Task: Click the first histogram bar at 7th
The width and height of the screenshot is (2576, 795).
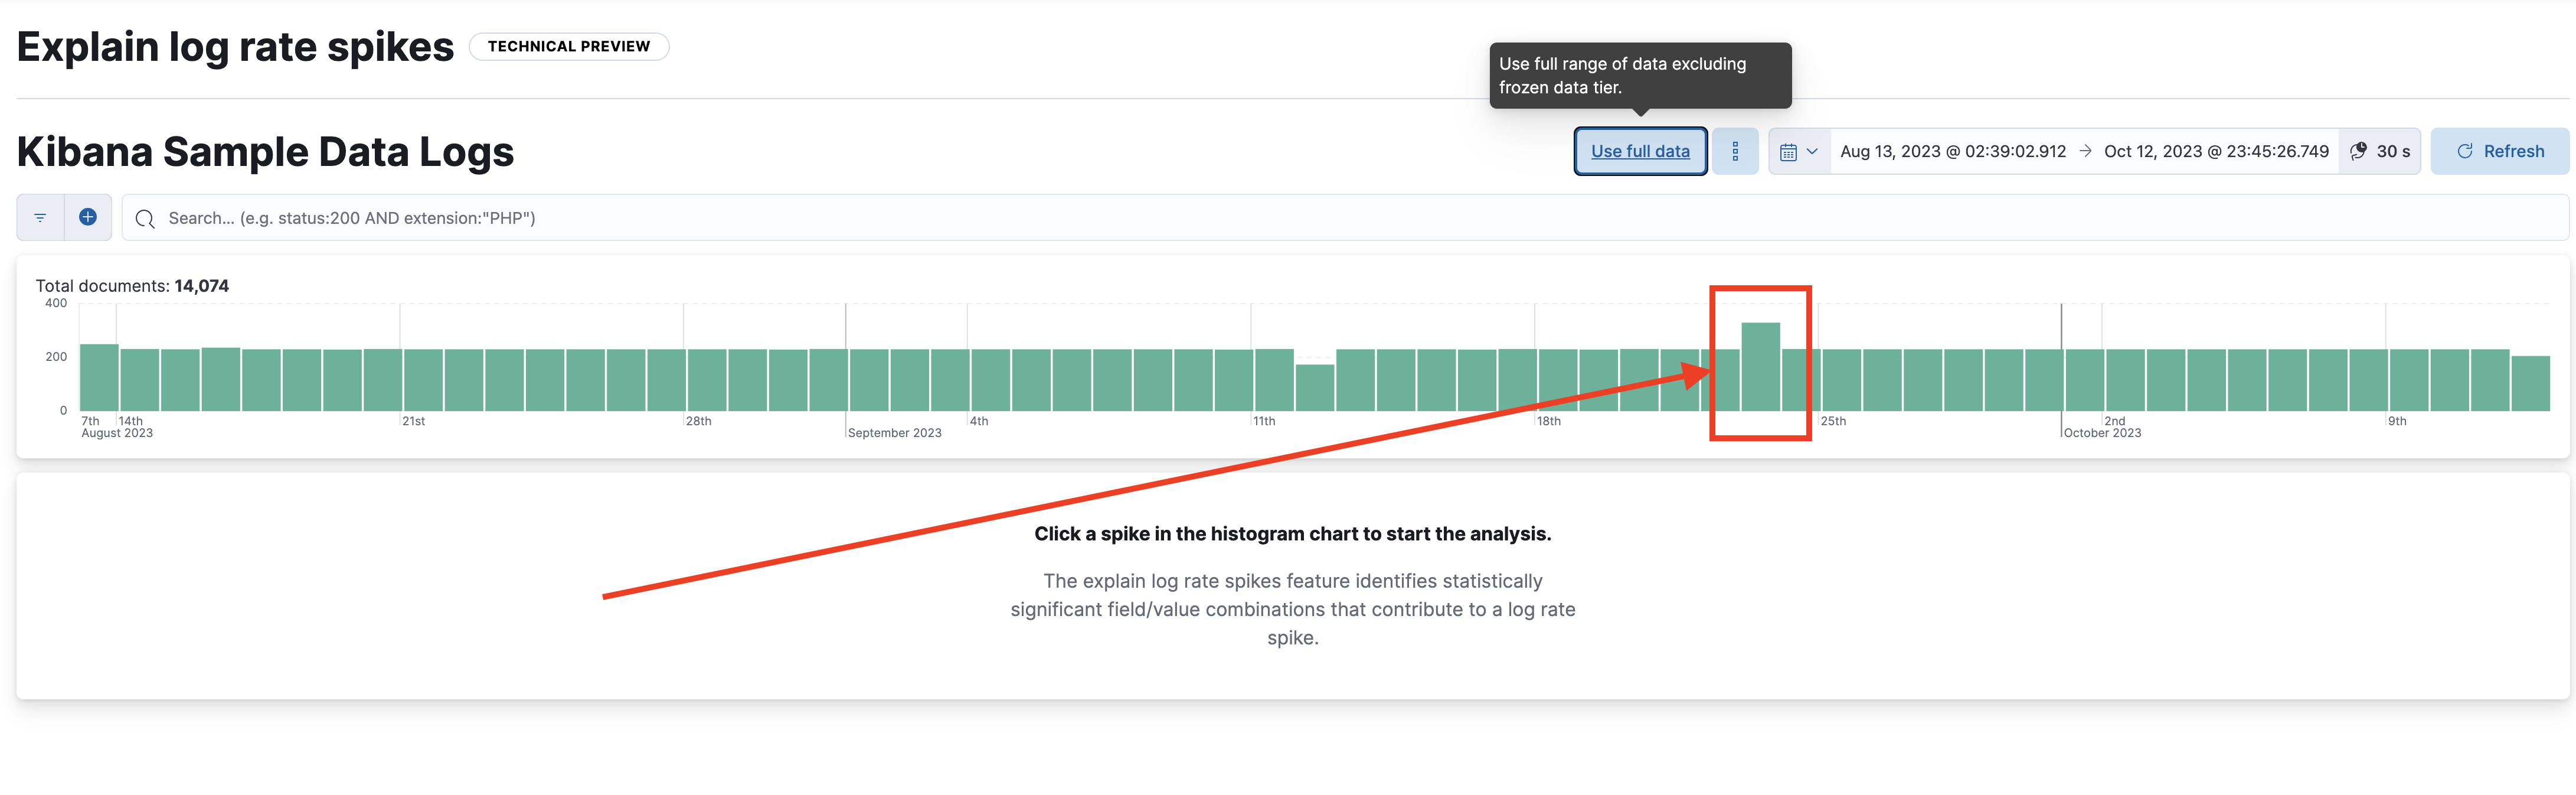Action: click(99, 377)
